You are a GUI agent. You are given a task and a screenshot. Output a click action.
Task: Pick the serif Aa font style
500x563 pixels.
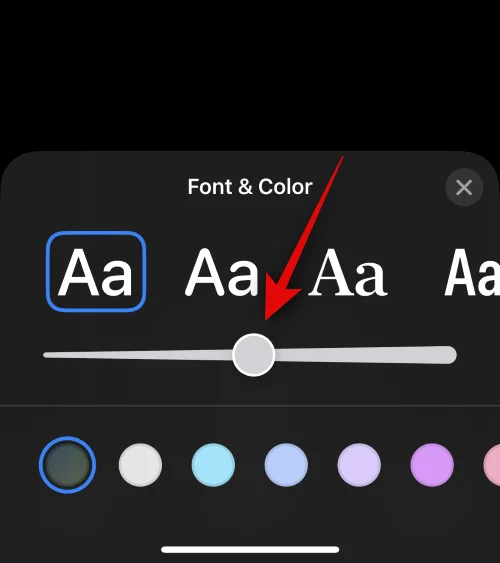347,272
